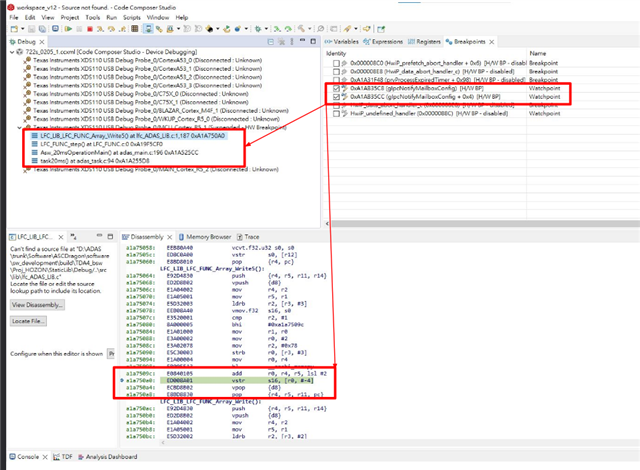Click the View Disassembly... button
640x470 pixels.
point(37,305)
